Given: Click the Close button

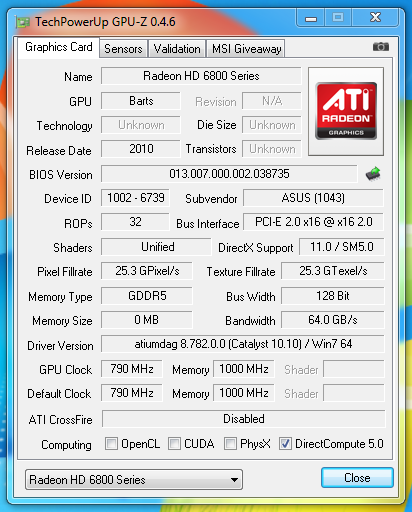Looking at the screenshot, I should (x=357, y=478).
